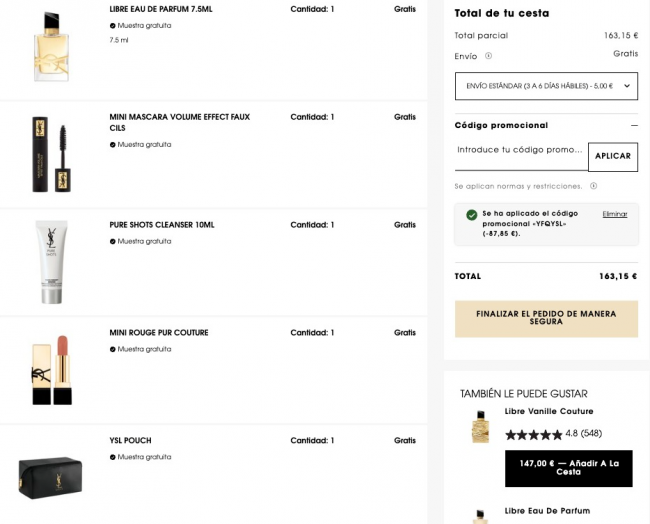Click the promo code input field
The width and height of the screenshot is (650, 524).
point(520,150)
